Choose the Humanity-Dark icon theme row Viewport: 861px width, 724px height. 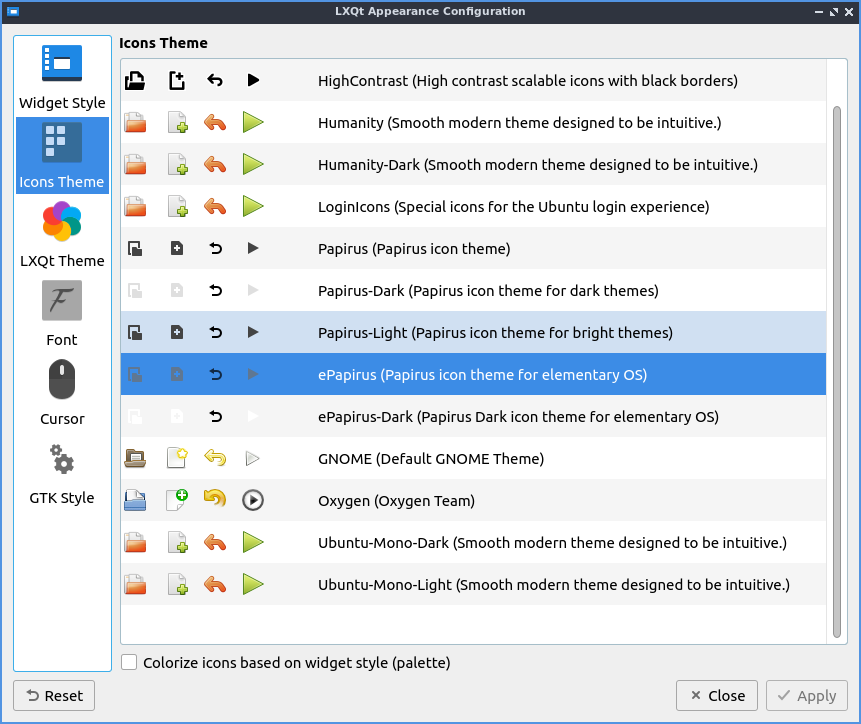[537, 165]
